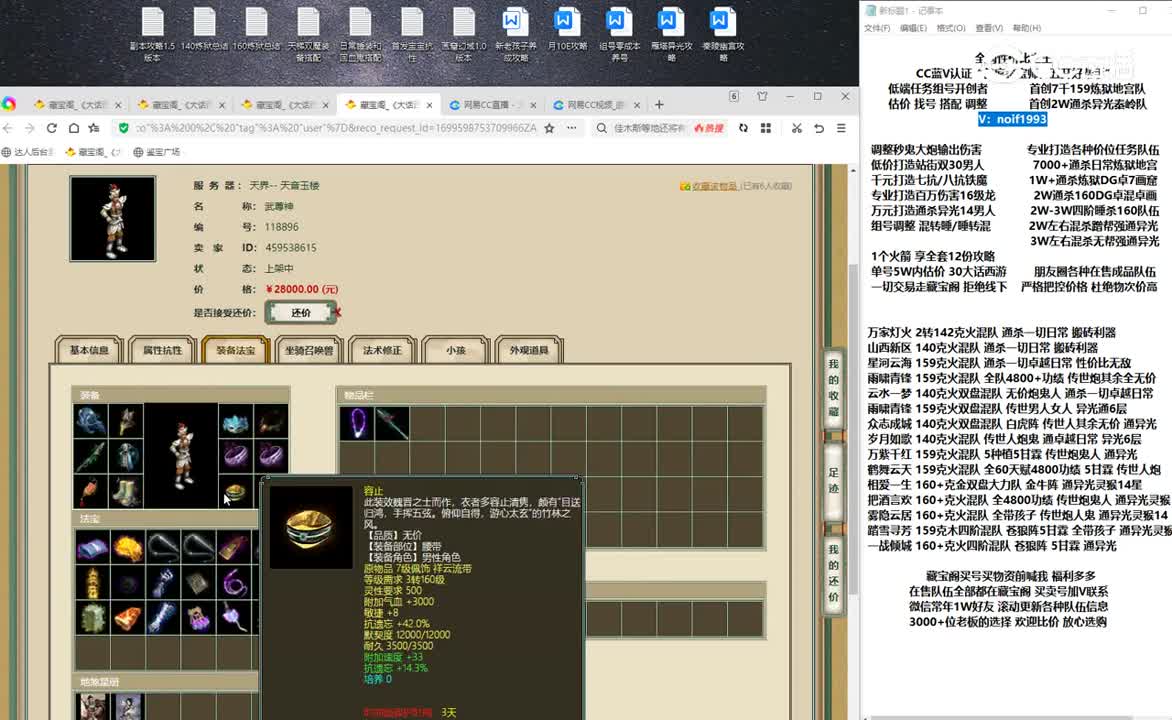
Task: Open Notepad 编辑(E) menu
Action: pyautogui.click(x=913, y=28)
